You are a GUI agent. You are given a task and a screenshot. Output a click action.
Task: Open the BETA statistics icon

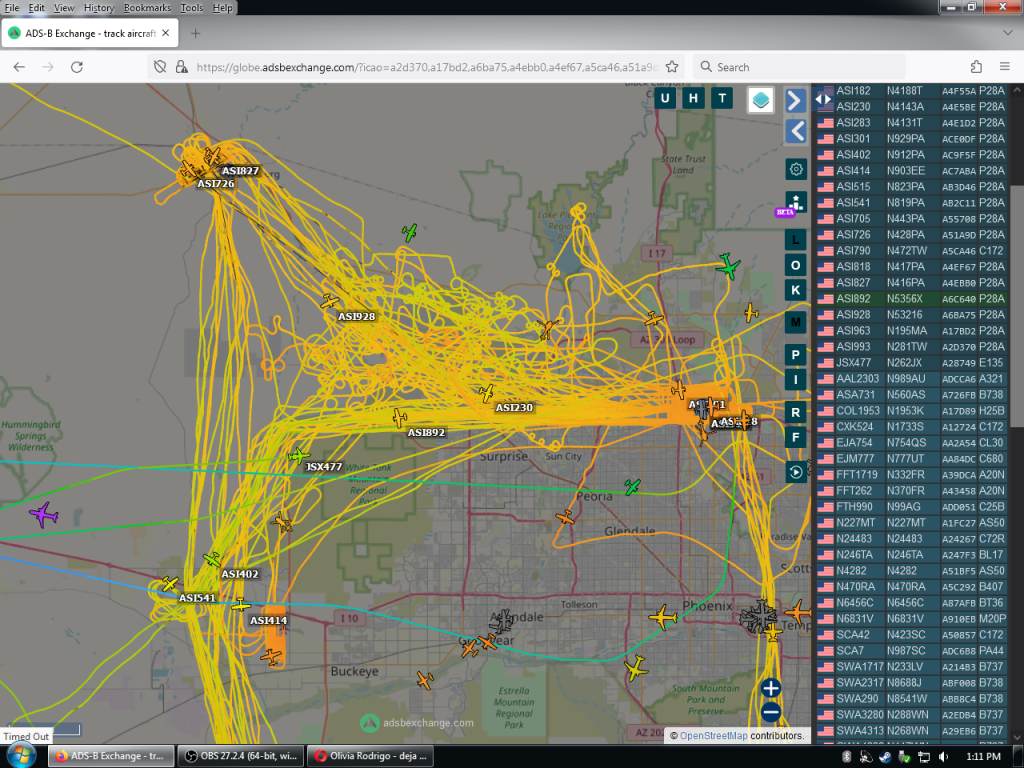(x=795, y=202)
